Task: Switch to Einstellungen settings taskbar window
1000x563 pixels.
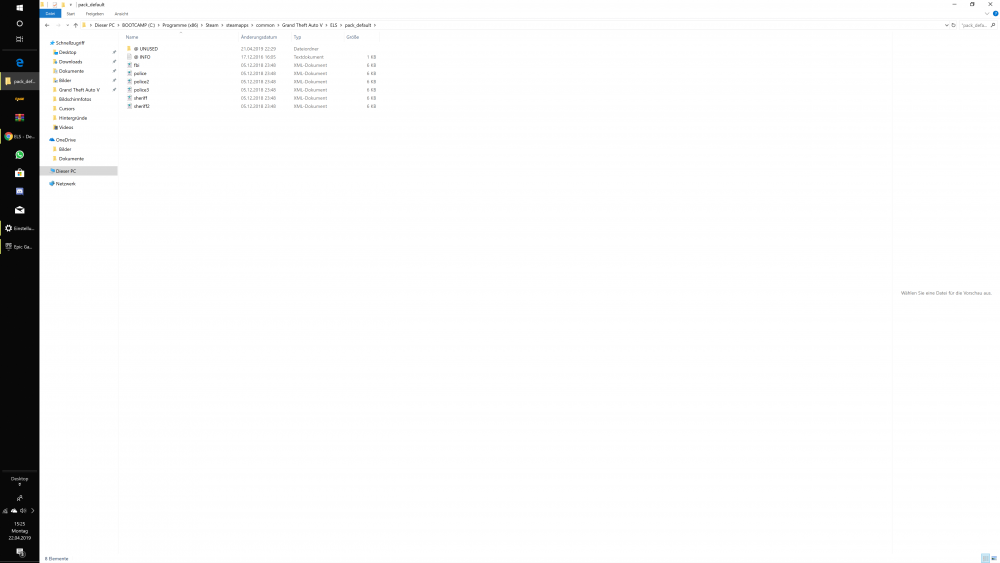Action: pos(19,228)
